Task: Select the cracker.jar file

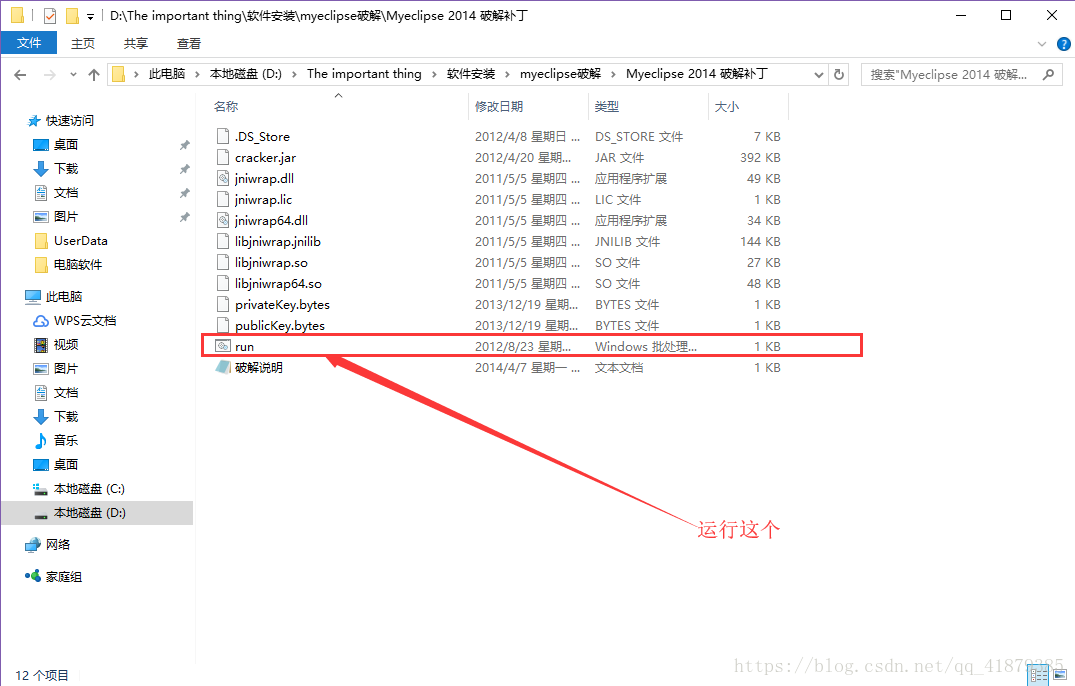Action: coord(265,158)
